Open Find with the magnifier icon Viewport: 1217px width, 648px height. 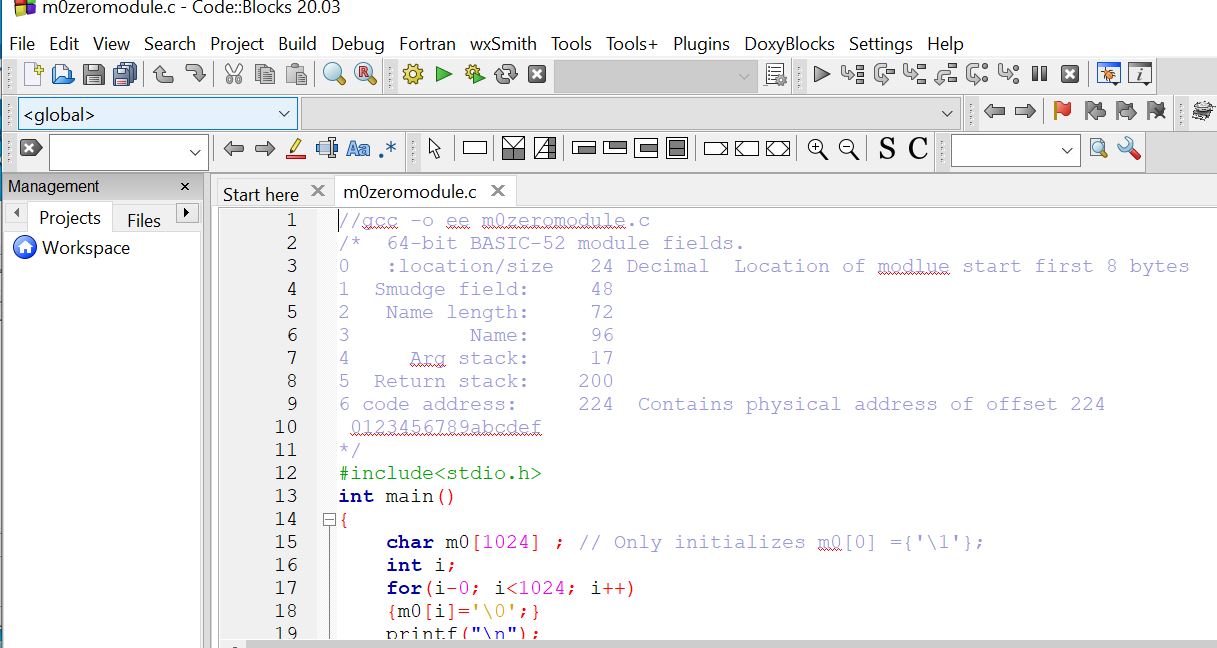[x=334, y=74]
